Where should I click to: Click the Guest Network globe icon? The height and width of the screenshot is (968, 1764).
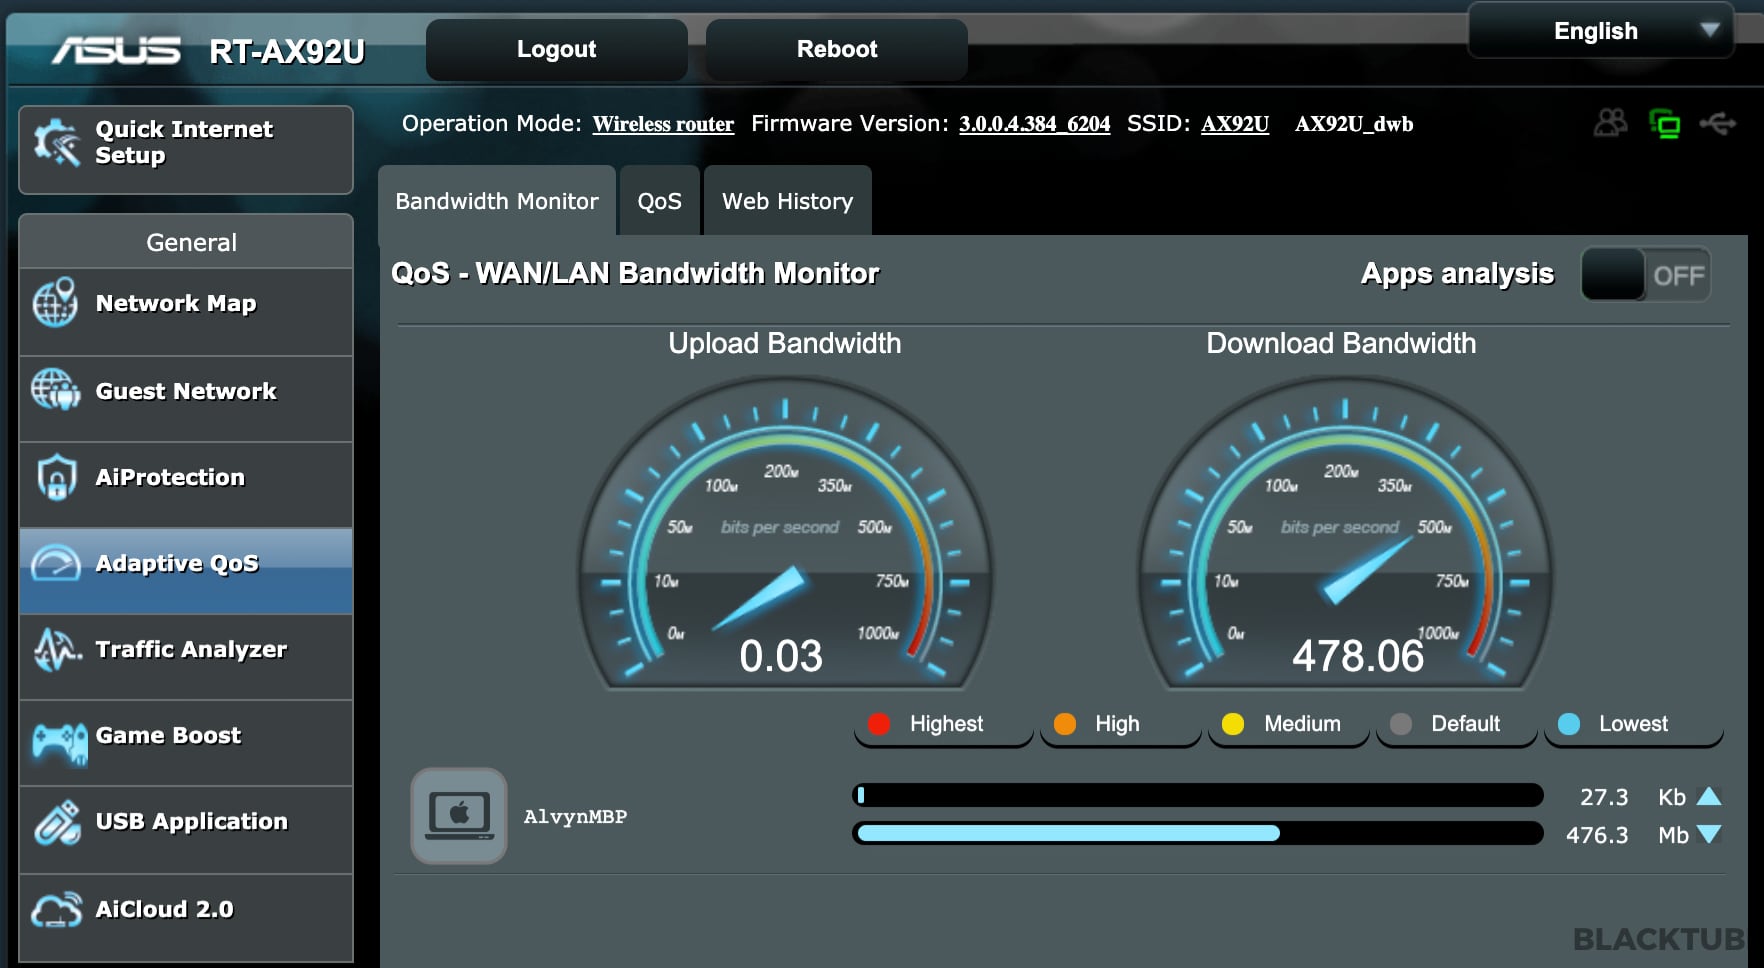tap(55, 390)
